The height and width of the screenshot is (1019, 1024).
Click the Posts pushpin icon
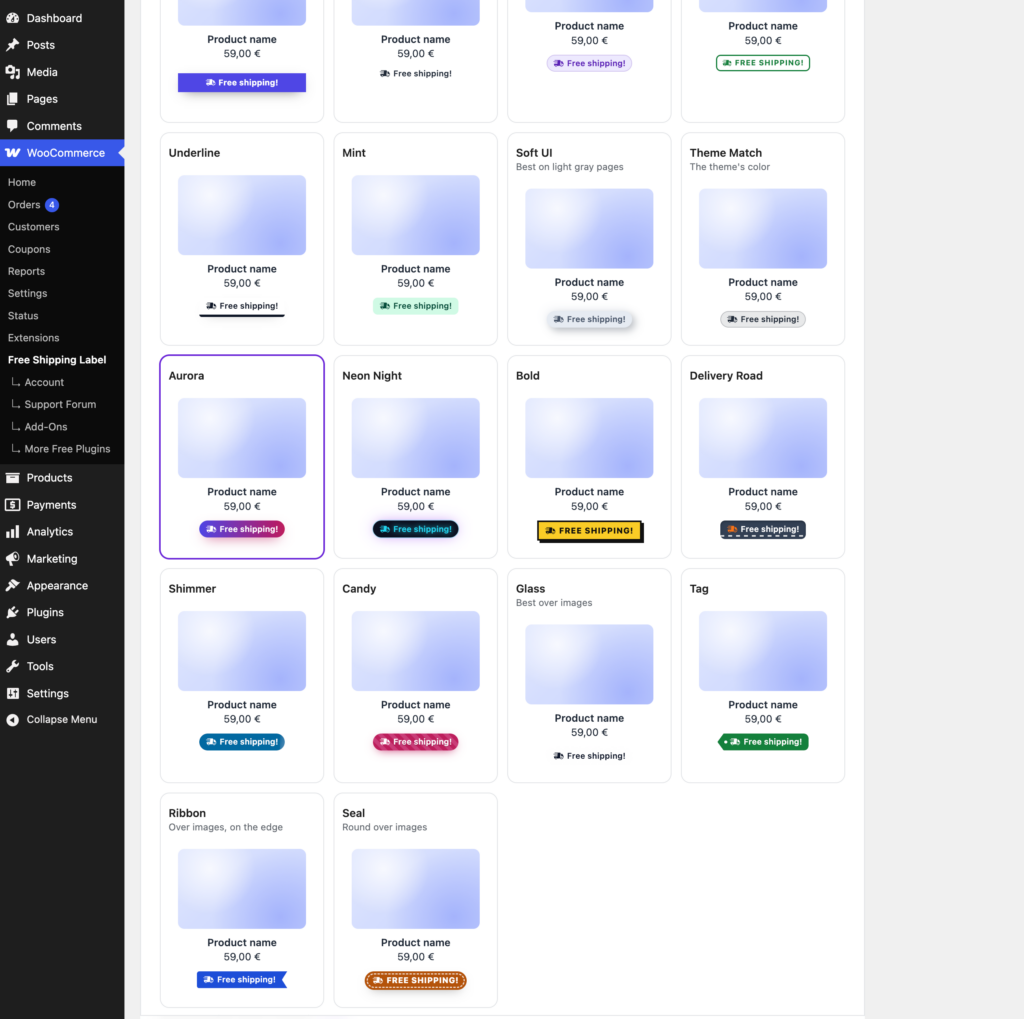(x=12, y=45)
